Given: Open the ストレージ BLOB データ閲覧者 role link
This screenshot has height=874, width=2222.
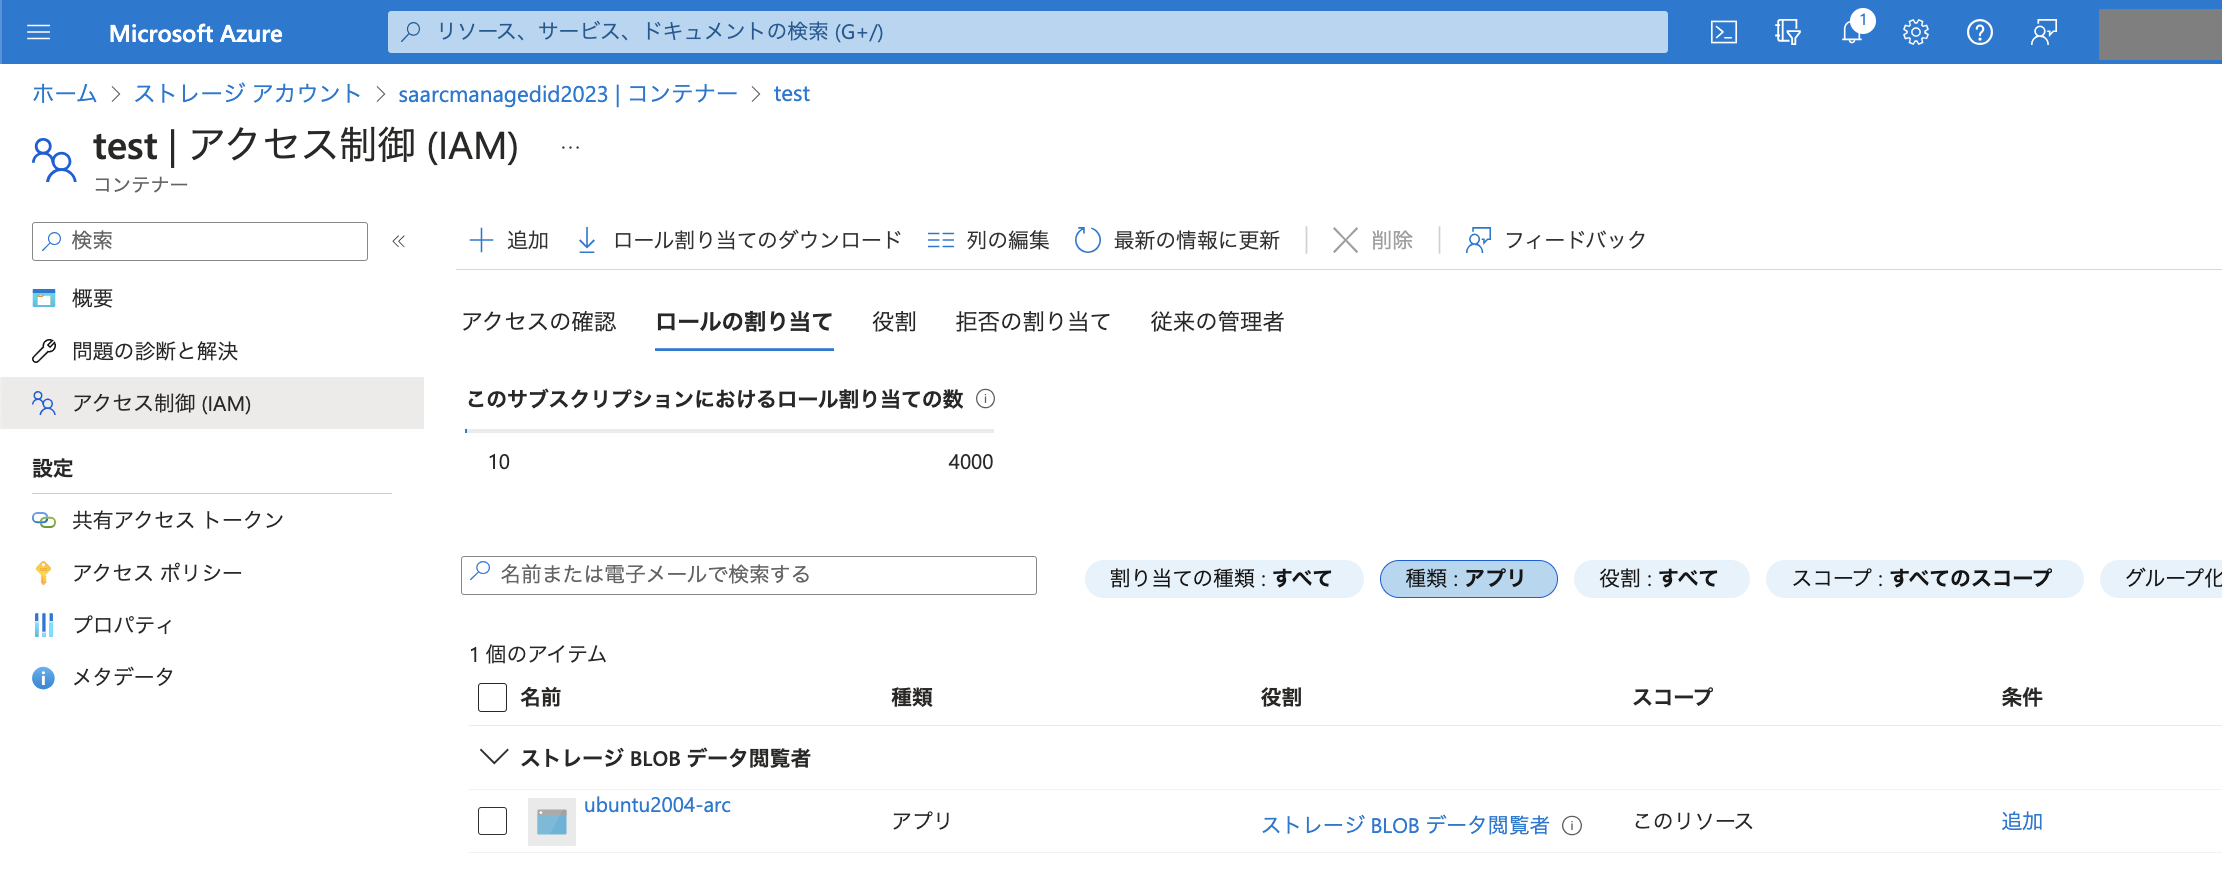Looking at the screenshot, I should pos(1405,825).
